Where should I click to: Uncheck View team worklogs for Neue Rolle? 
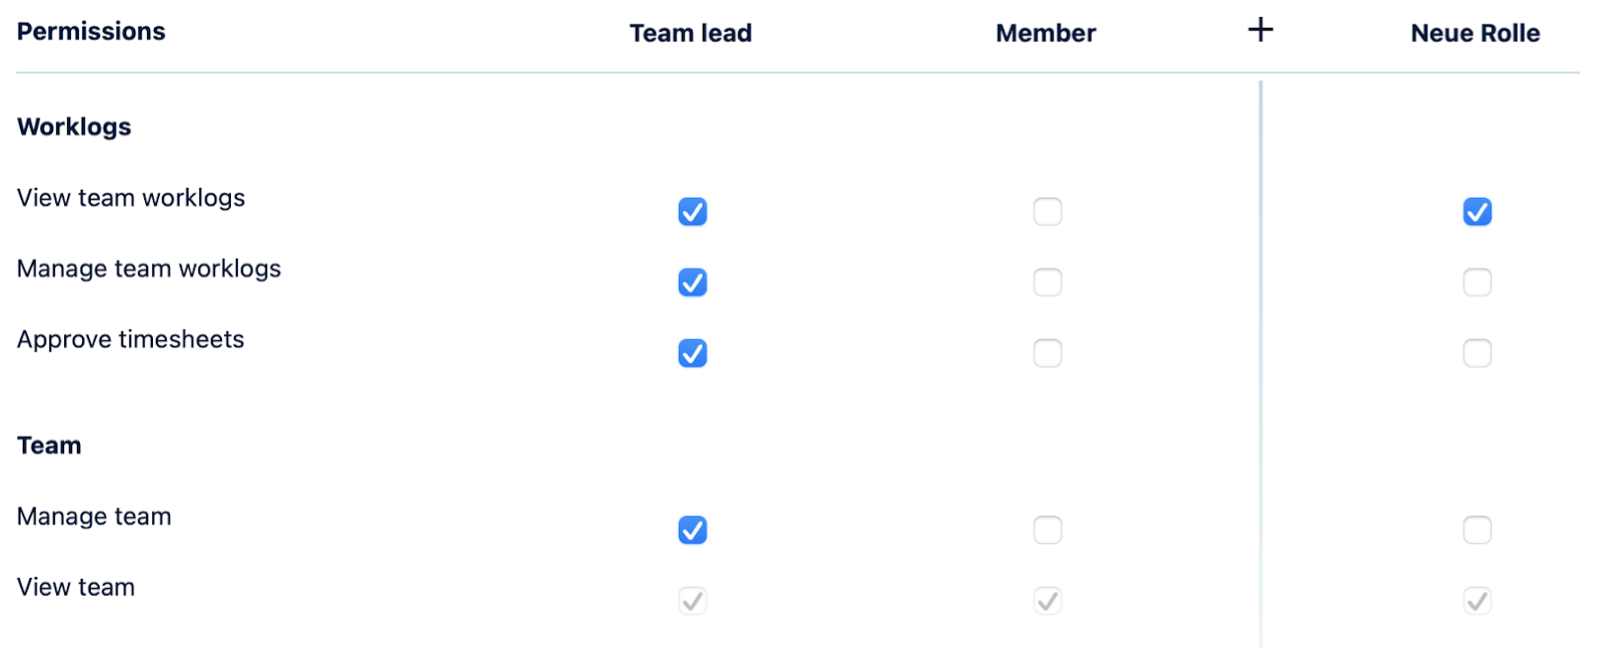(x=1476, y=212)
